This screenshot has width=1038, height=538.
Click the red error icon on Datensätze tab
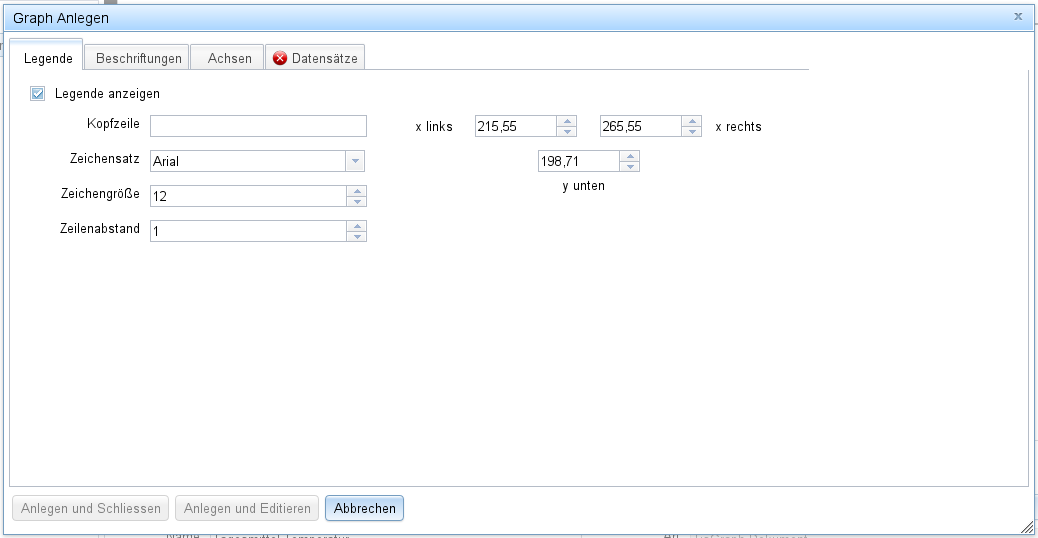pos(280,58)
